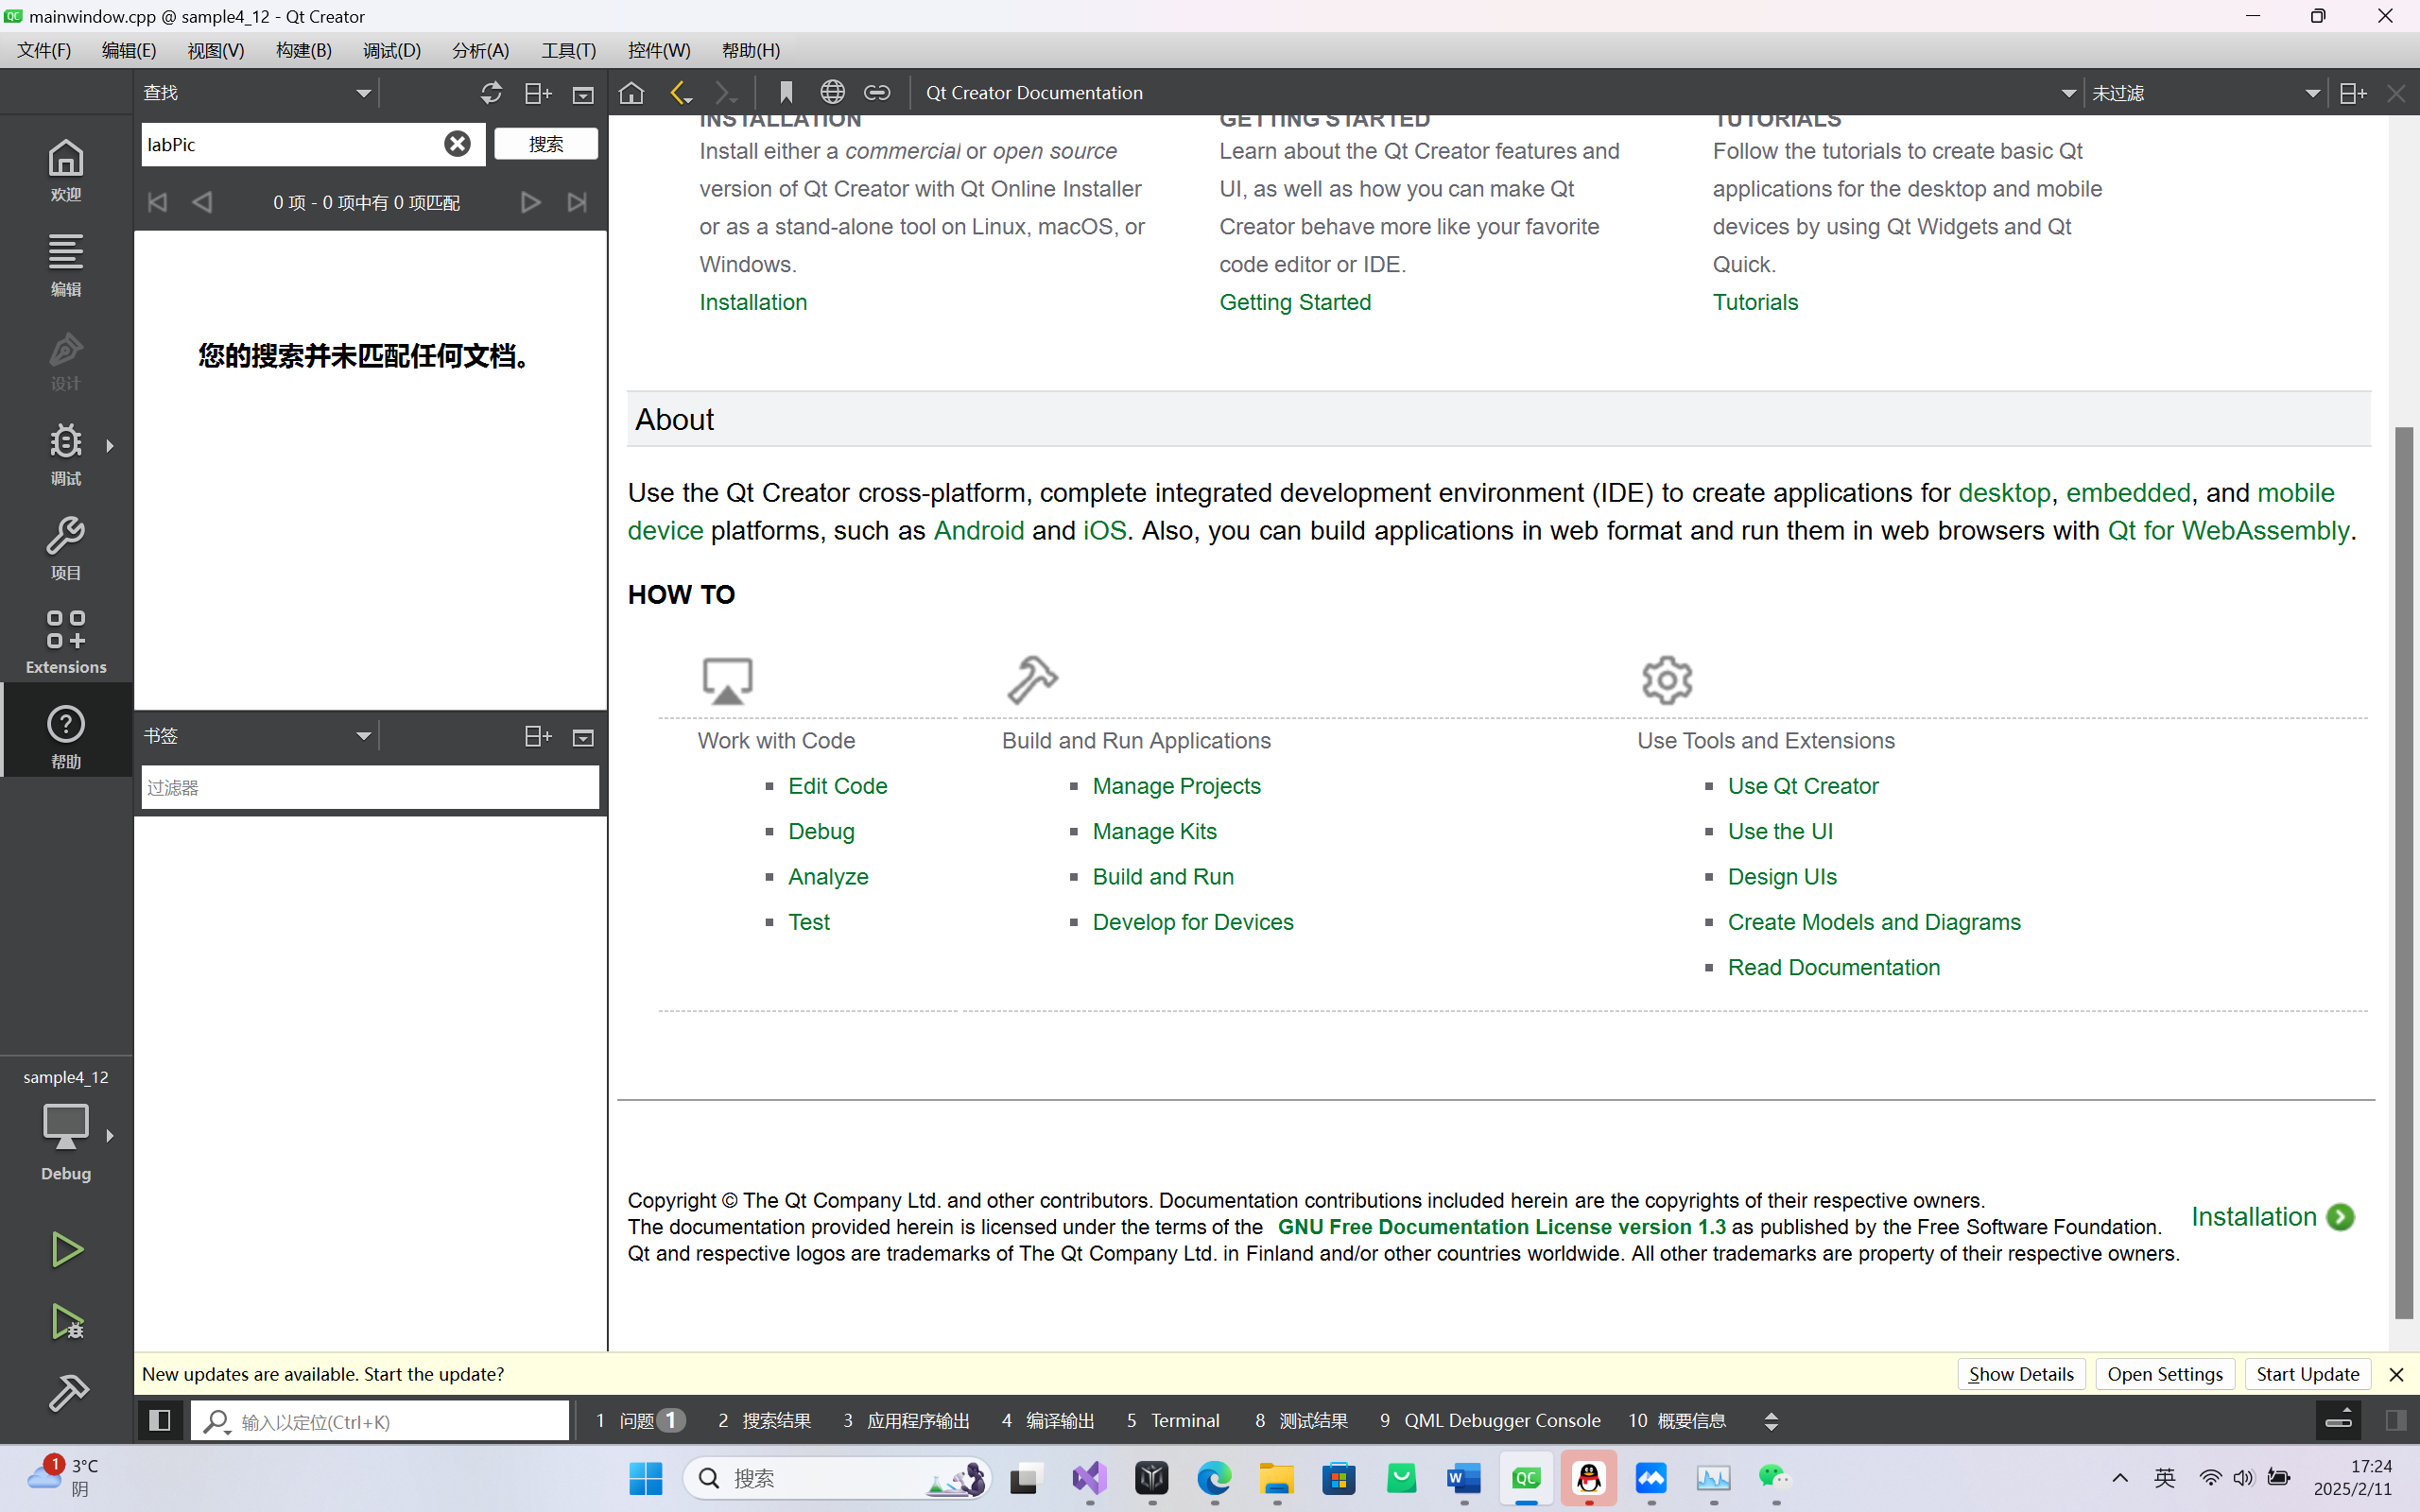Viewport: 2420px width, 1512px height.
Task: Open the 文件(F) menu
Action: (44, 50)
